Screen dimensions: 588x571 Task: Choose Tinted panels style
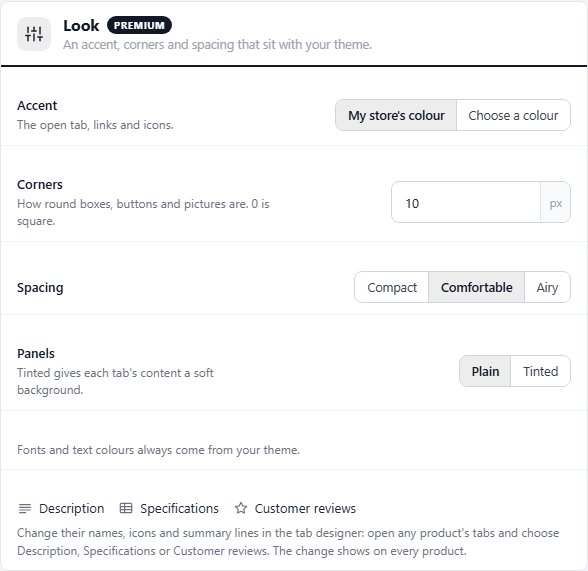[540, 371]
